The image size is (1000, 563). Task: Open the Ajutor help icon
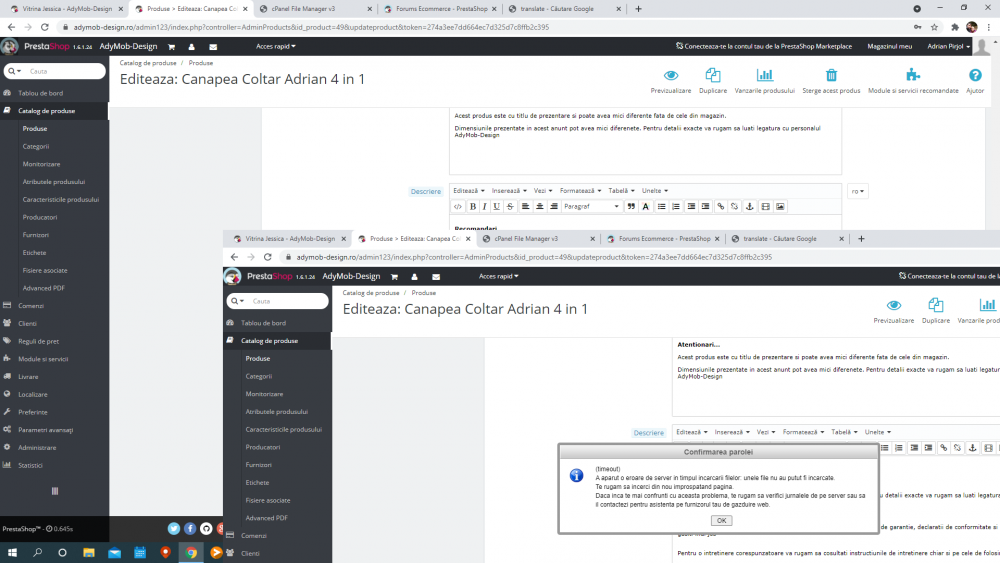point(975,75)
